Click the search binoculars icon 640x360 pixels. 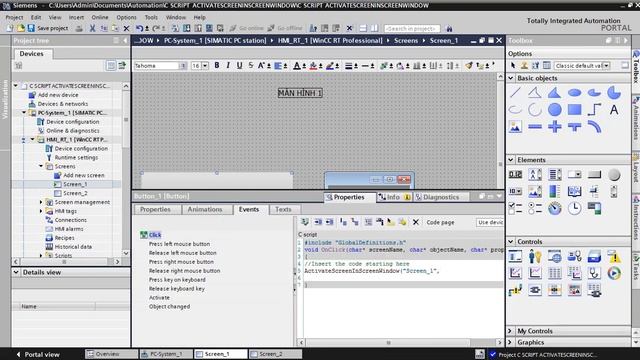(x=449, y=28)
